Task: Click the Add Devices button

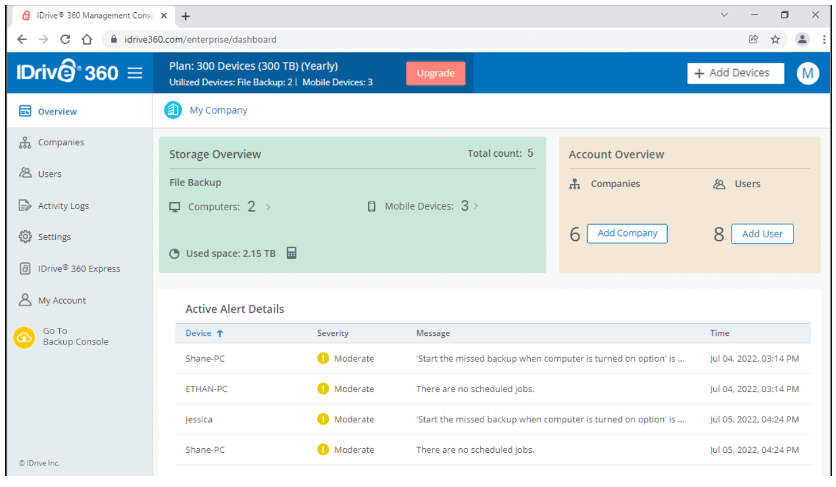Action: pos(735,73)
